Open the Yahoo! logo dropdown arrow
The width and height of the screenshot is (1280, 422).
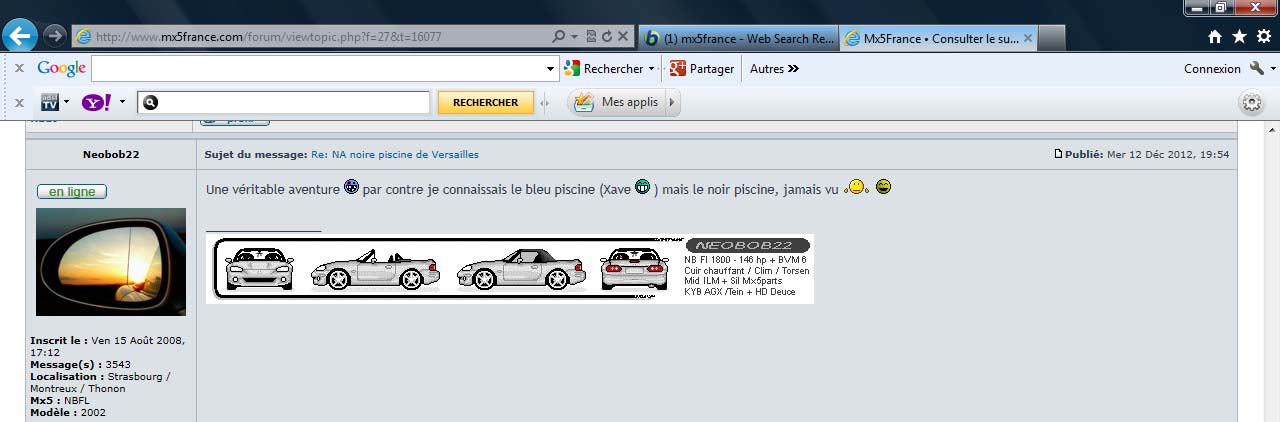[x=122, y=102]
